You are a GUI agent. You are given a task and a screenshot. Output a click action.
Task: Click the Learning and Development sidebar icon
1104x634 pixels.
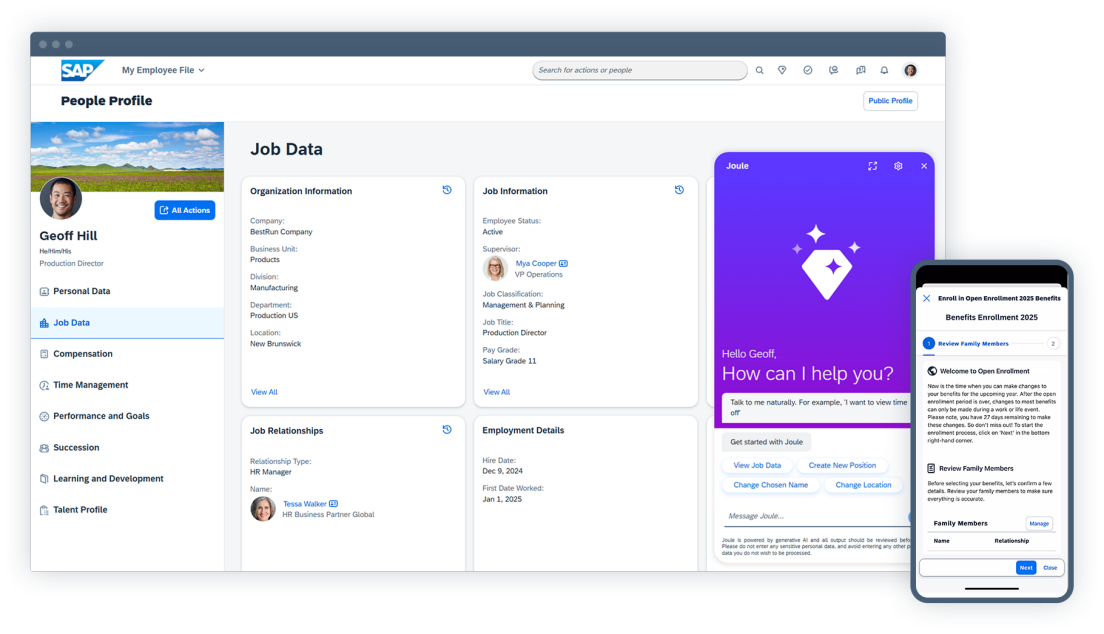pyautogui.click(x=44, y=479)
